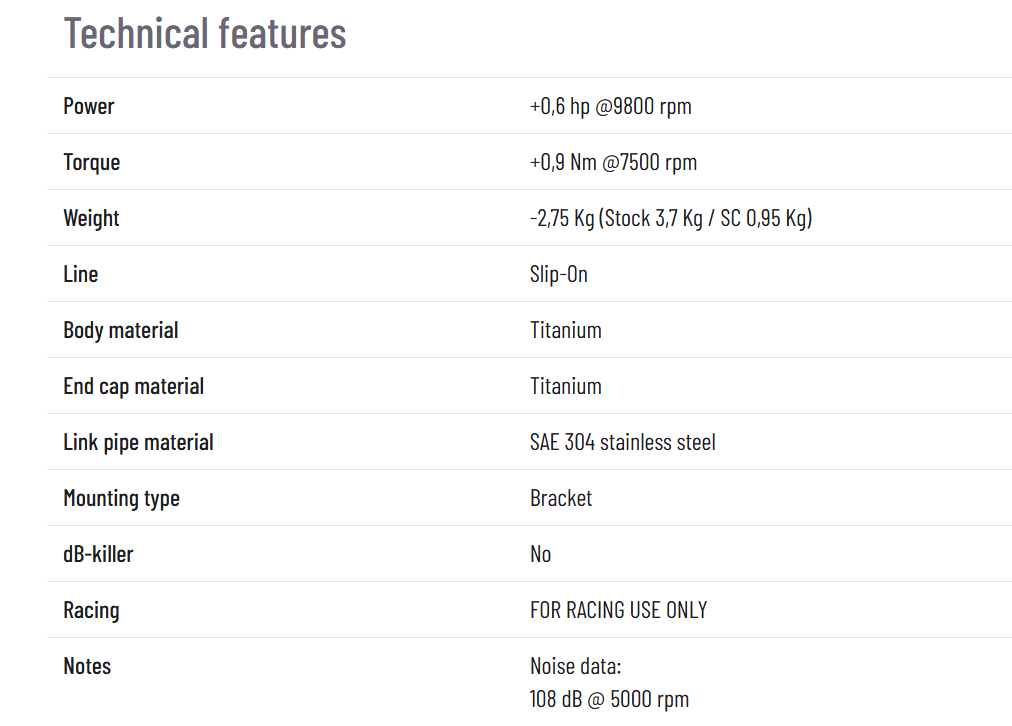The width and height of the screenshot is (1012, 726).
Task: Click the 108 dB @ 5000 rpm note
Action: [609, 699]
